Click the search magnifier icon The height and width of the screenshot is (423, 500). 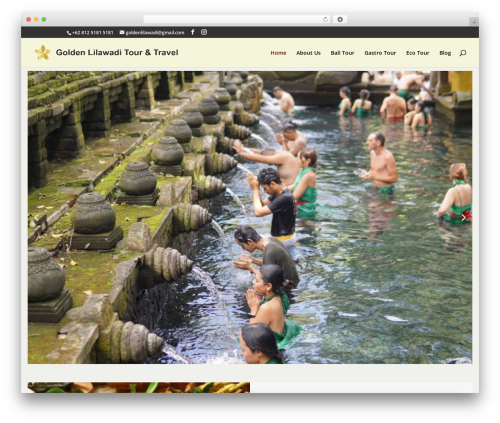[x=463, y=53]
